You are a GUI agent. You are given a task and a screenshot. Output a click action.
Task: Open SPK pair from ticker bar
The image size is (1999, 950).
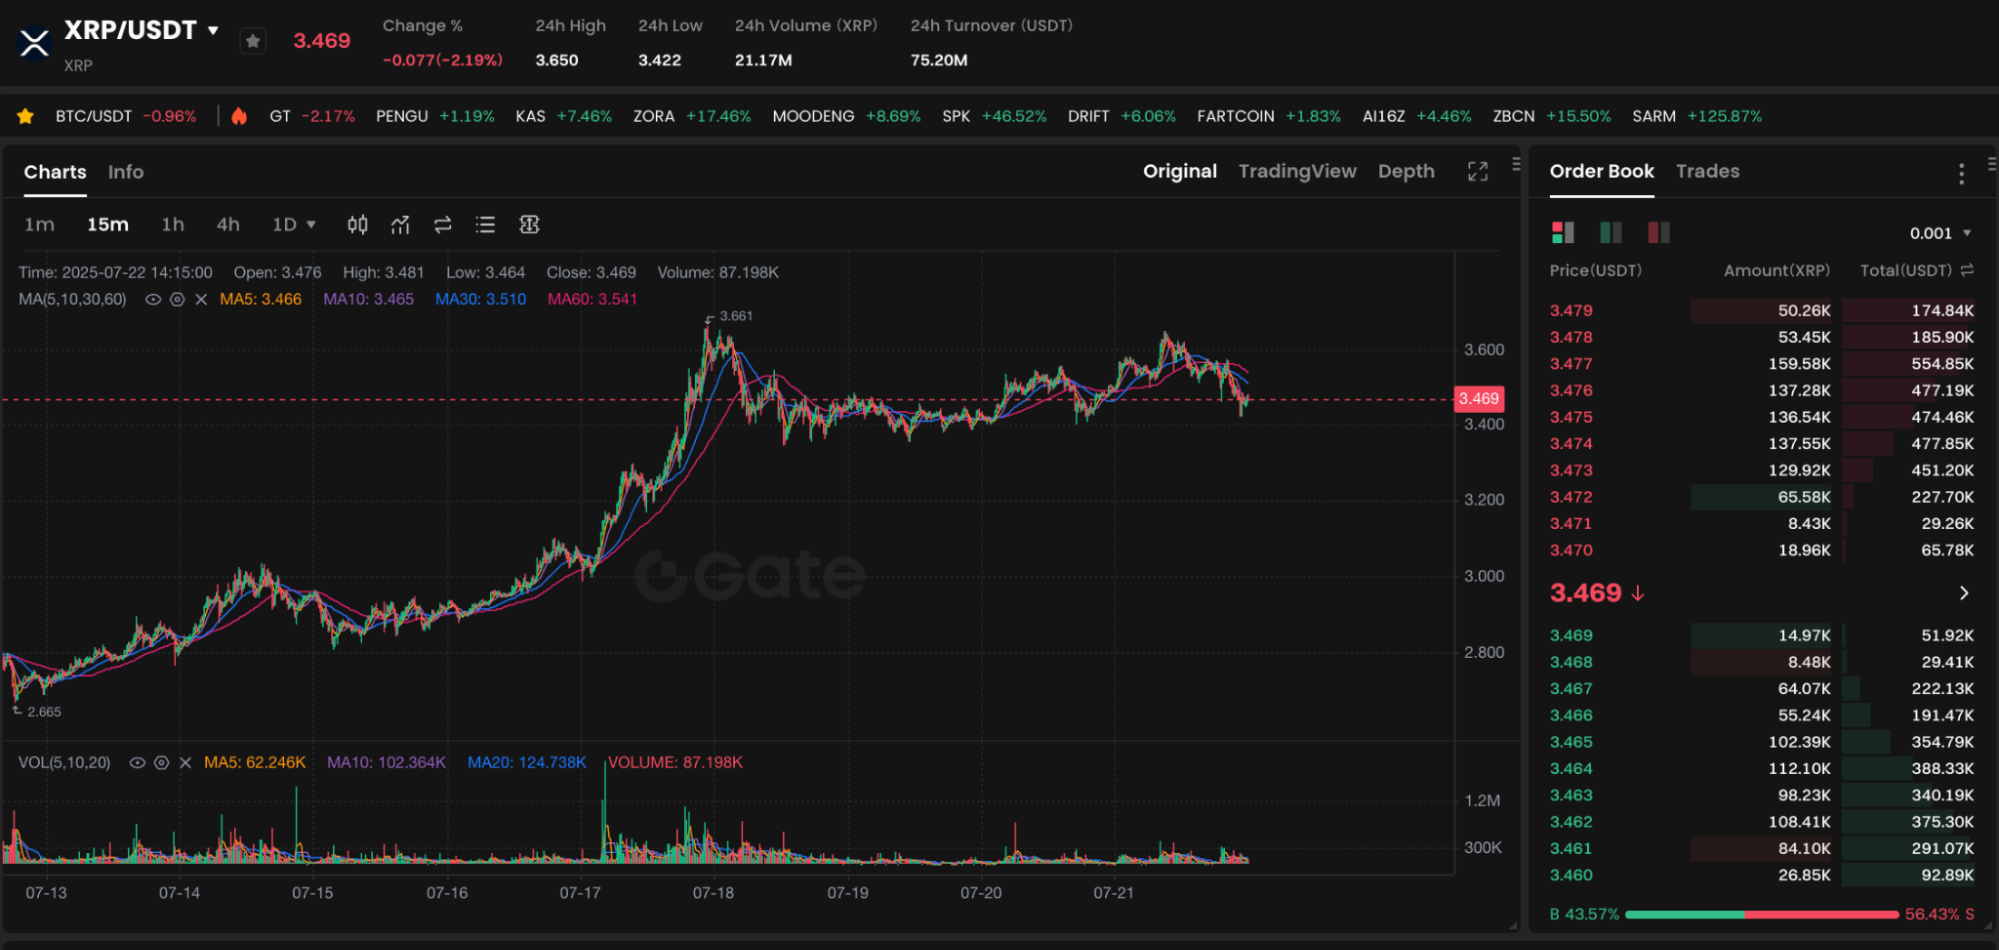(x=994, y=116)
